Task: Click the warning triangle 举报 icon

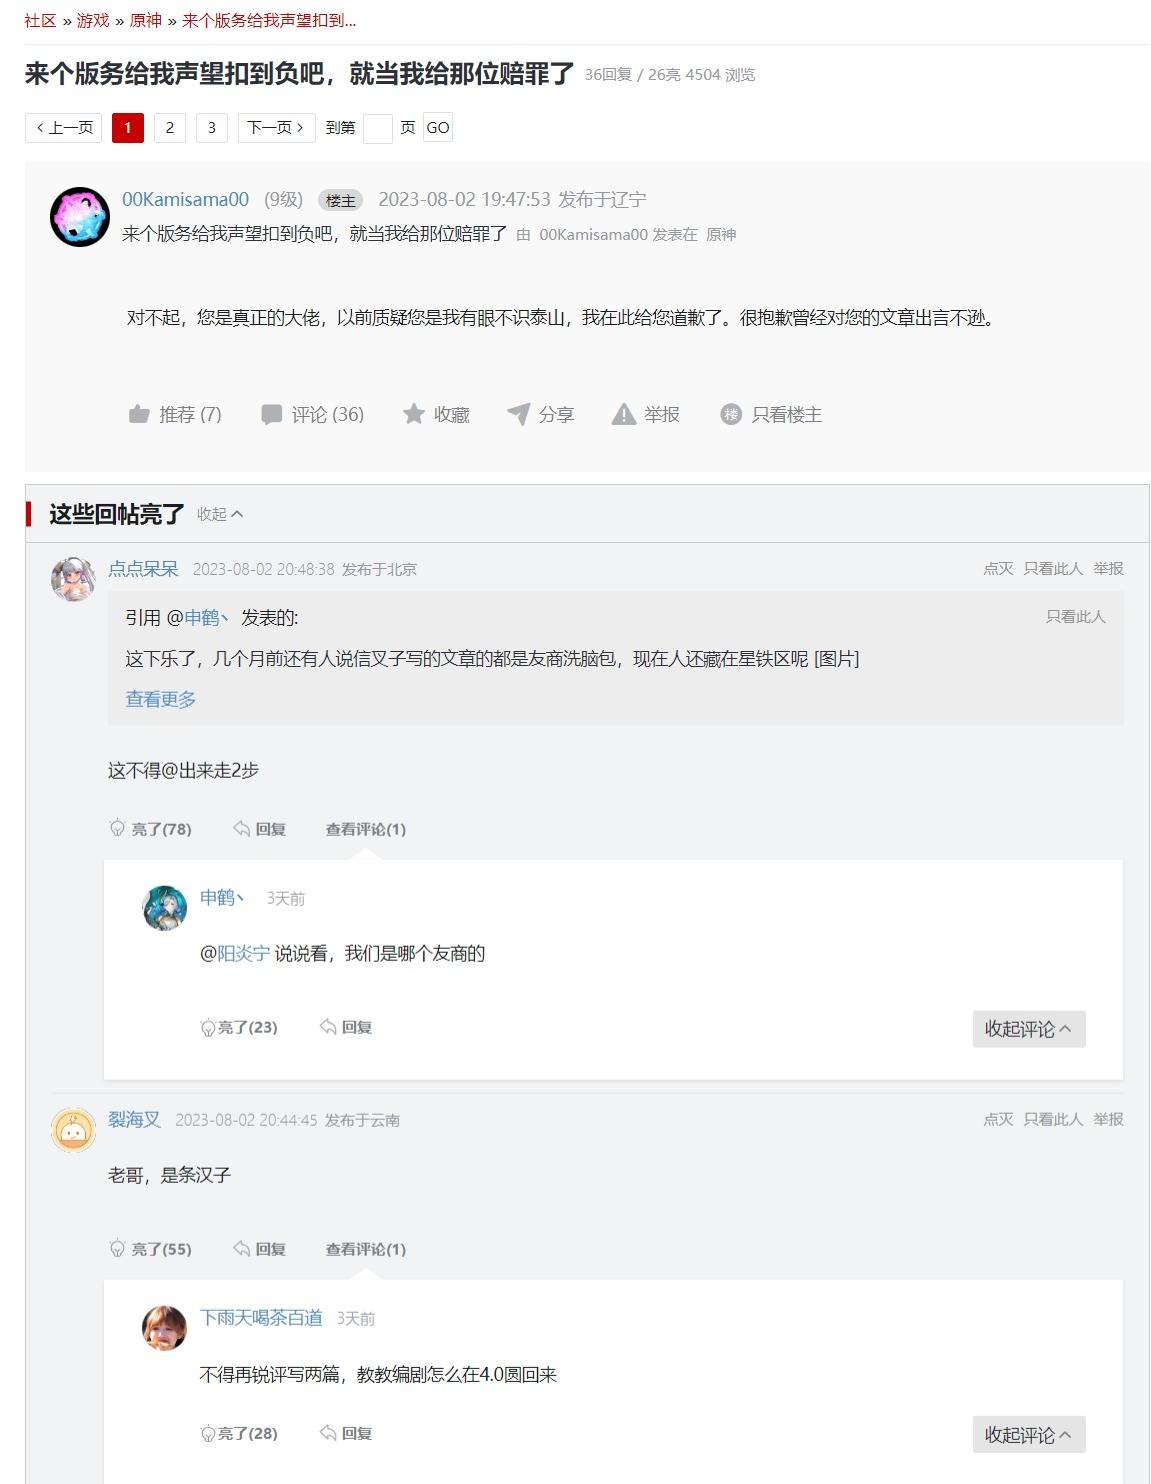Action: [624, 414]
